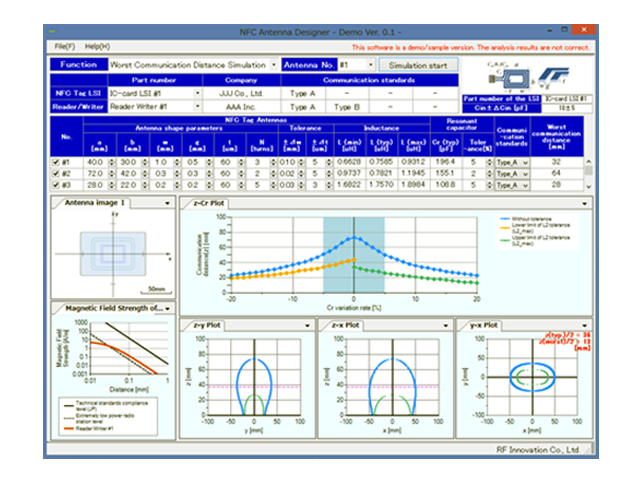Open the Help(H) menu
640x480 pixels.
point(97,47)
